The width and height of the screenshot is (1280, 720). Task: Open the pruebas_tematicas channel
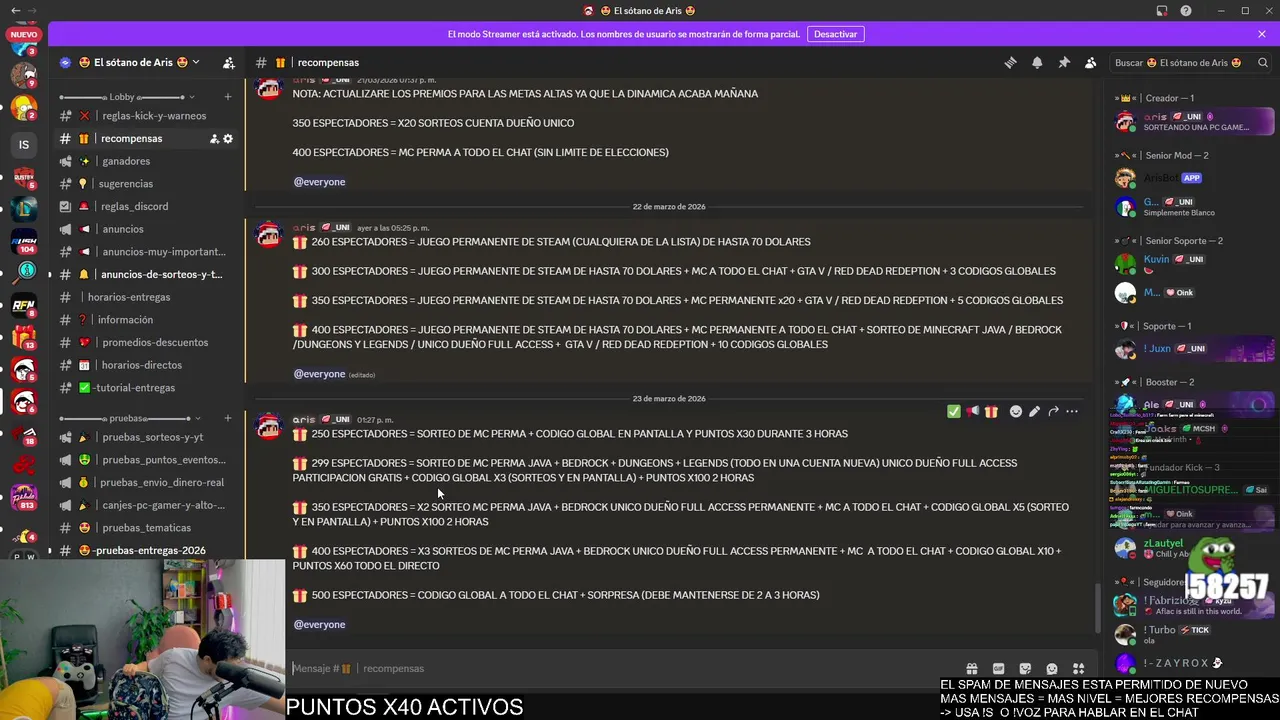147,528
